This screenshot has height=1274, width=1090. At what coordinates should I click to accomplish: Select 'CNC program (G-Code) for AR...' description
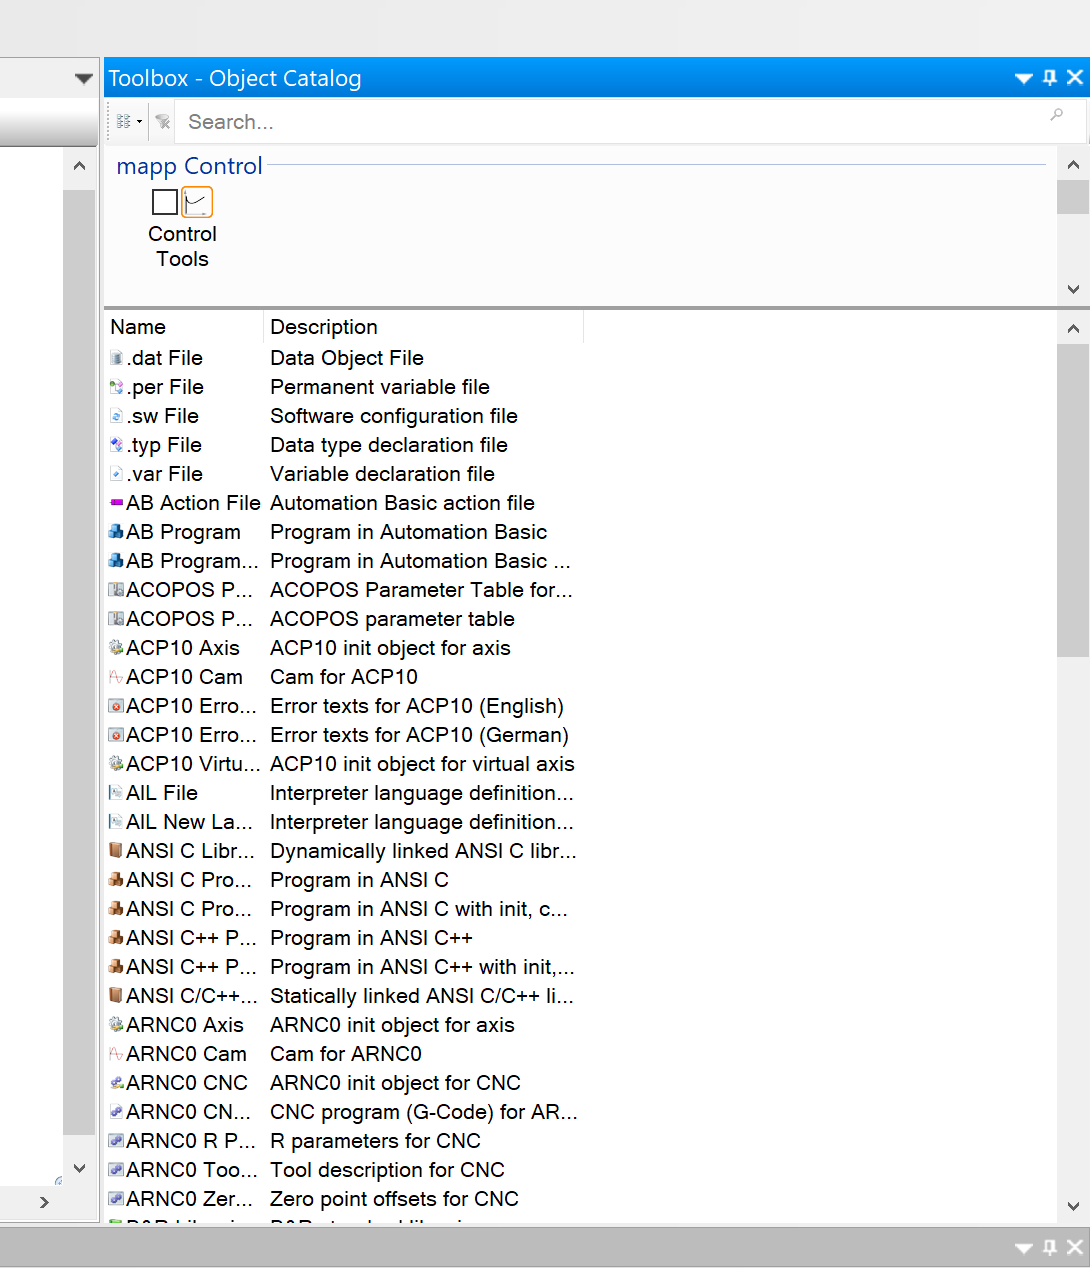point(424,1112)
